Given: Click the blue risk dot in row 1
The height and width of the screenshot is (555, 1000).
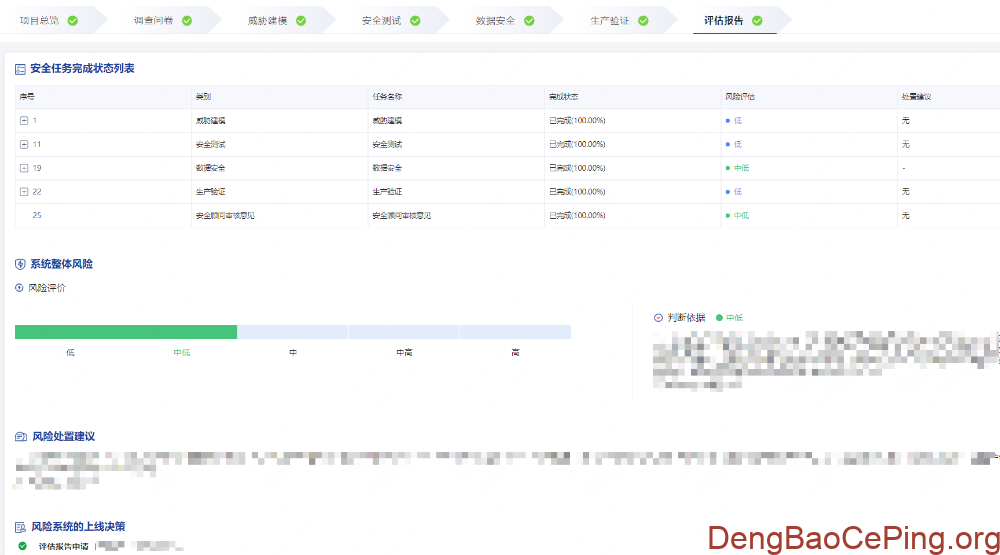Looking at the screenshot, I should click(x=728, y=121).
